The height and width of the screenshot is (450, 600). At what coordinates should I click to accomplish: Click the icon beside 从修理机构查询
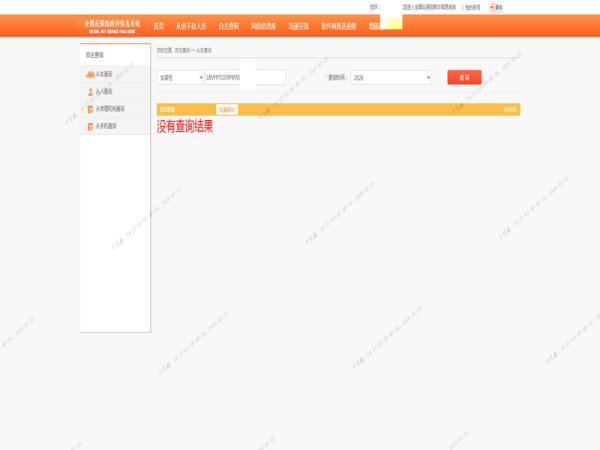click(x=90, y=109)
